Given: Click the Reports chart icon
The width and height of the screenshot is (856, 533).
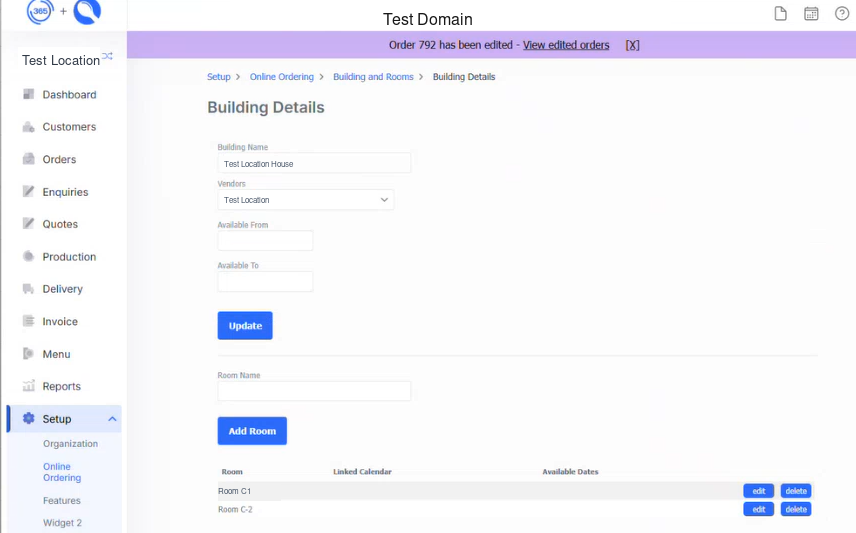Looking at the screenshot, I should click(28, 386).
